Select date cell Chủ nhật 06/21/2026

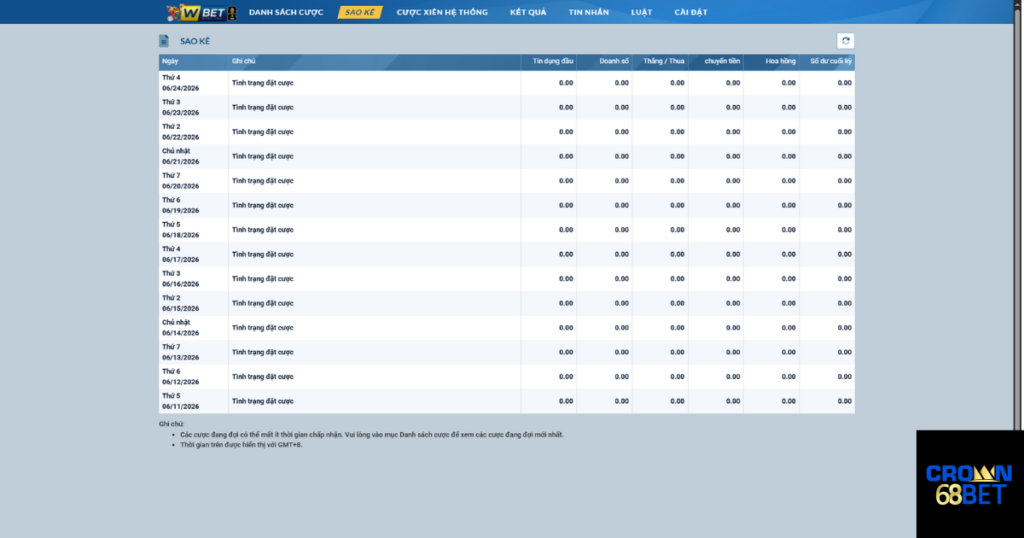[x=193, y=156]
